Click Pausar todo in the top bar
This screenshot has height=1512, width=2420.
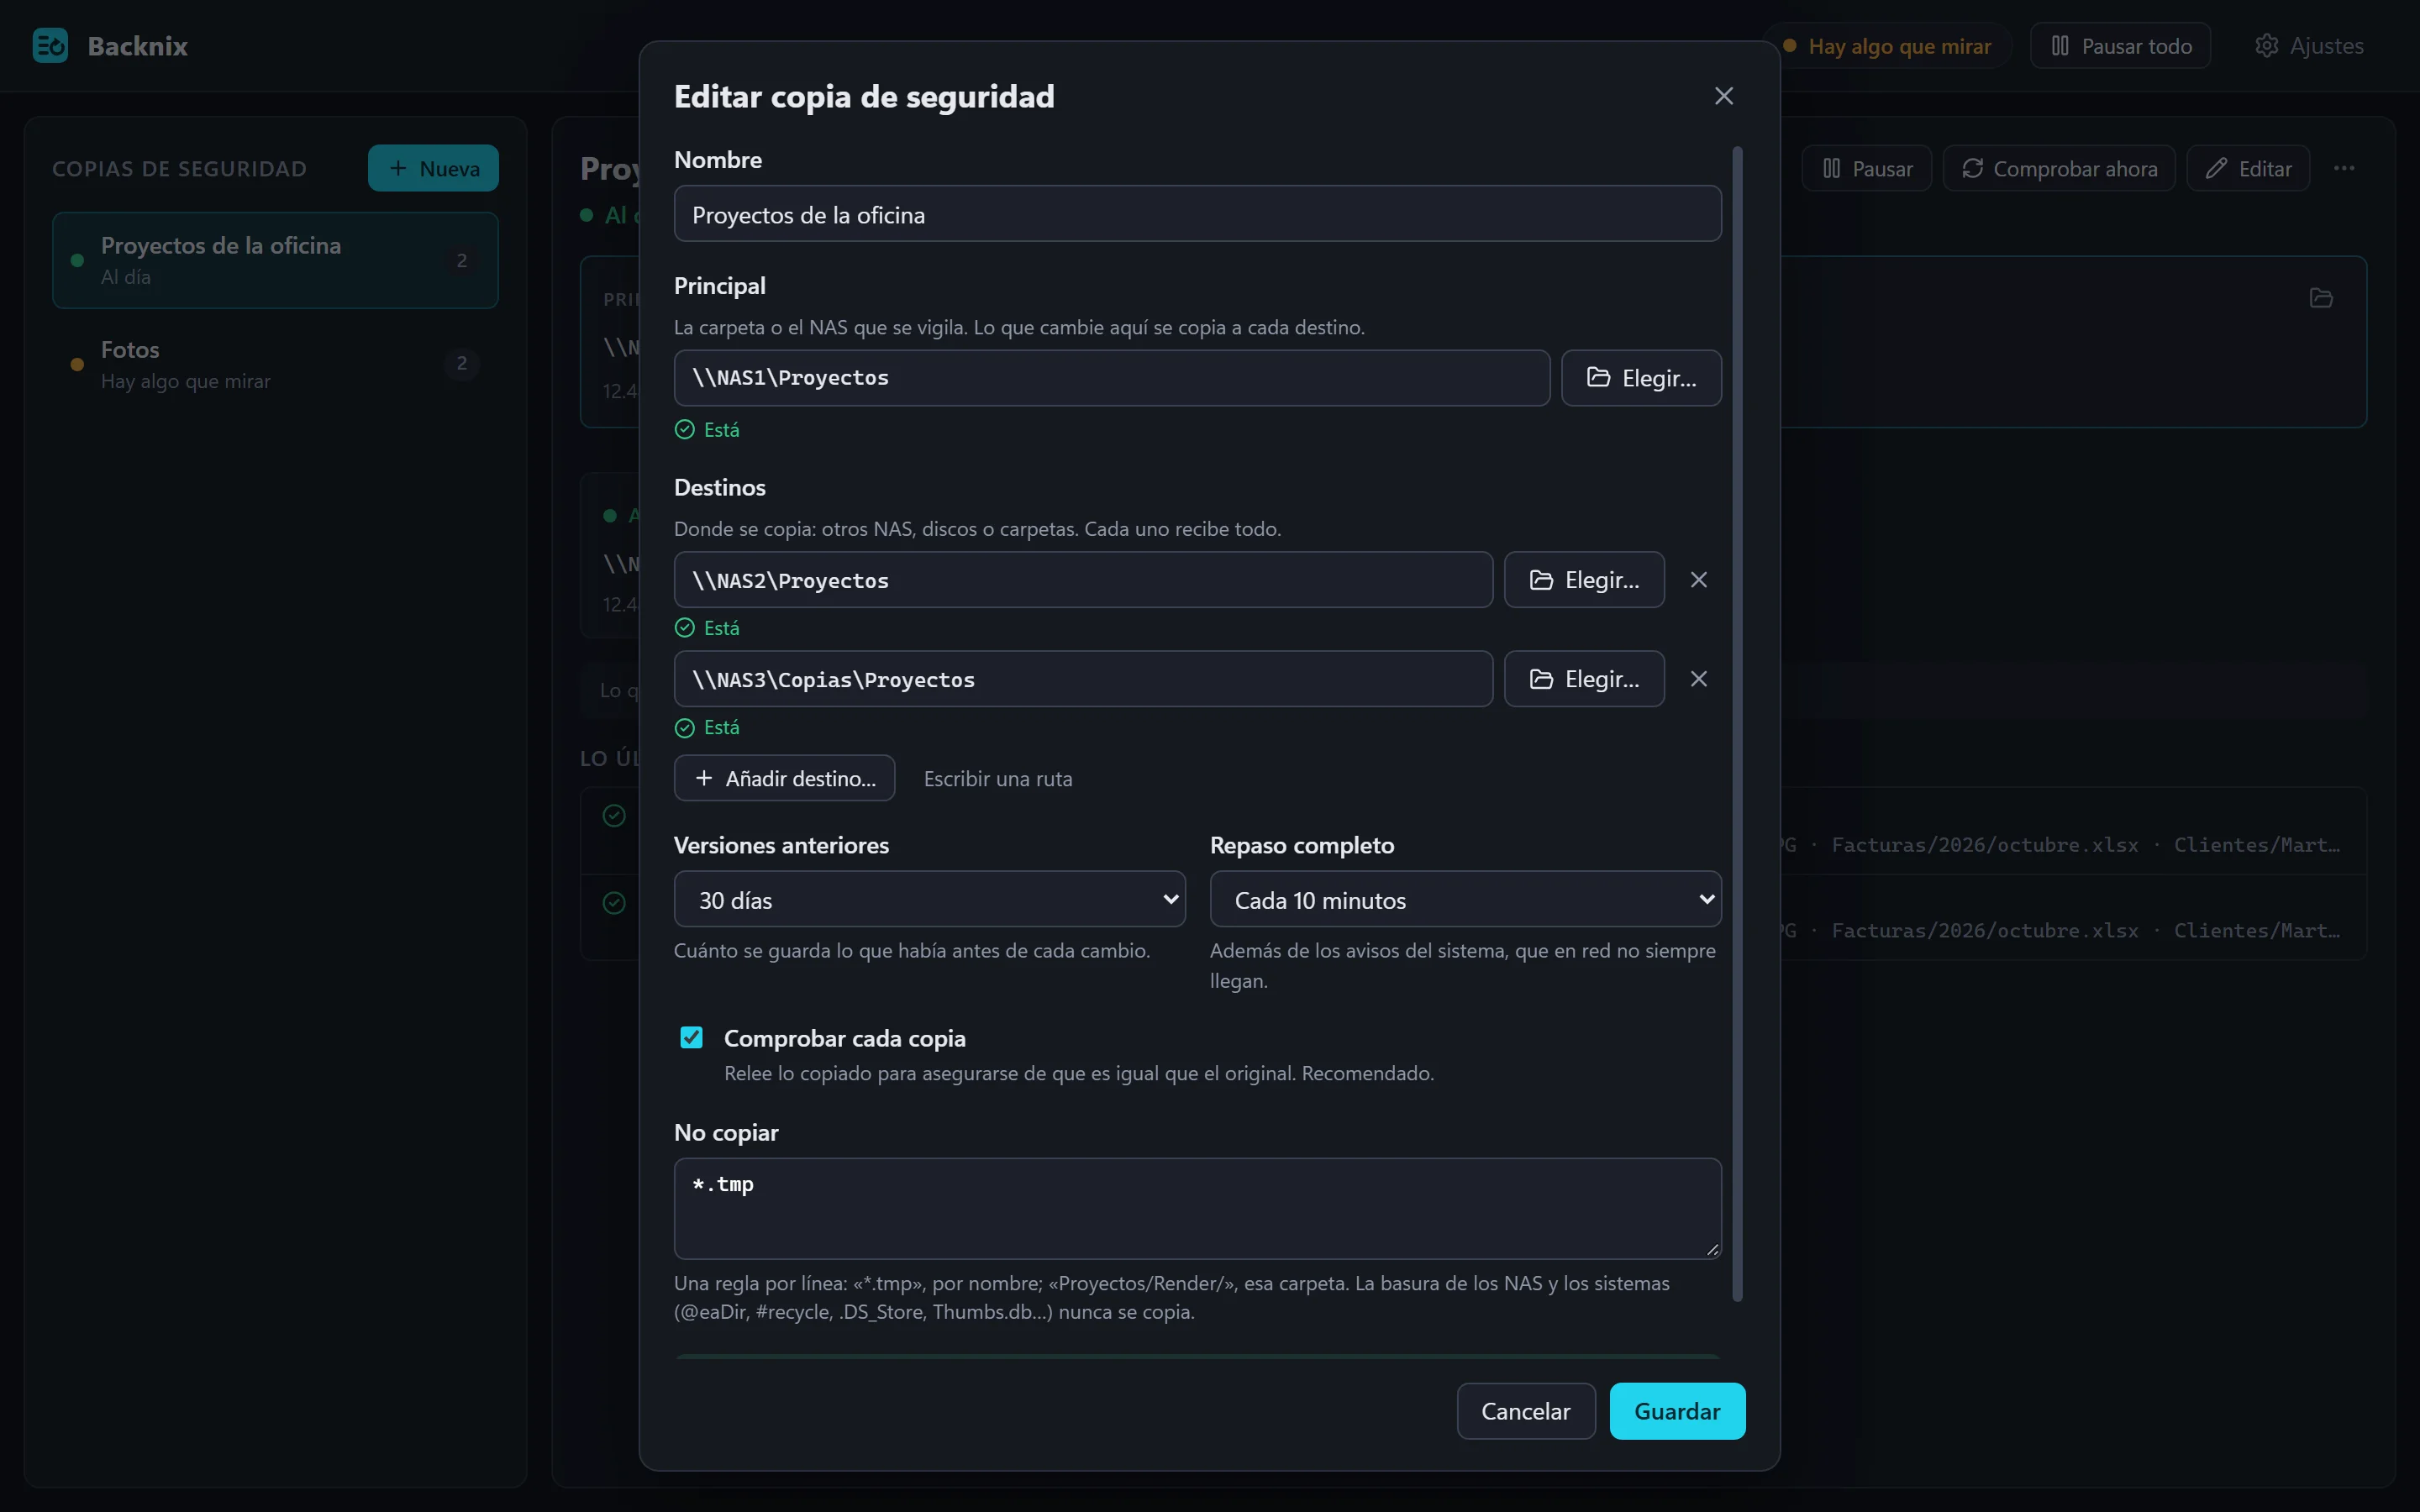click(x=2120, y=46)
